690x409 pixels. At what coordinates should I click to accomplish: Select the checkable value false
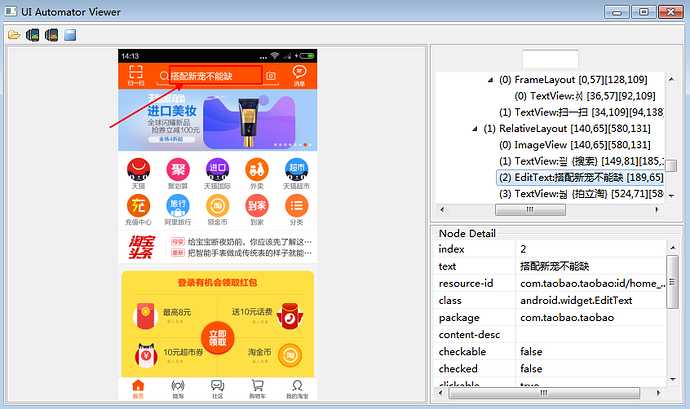click(531, 352)
